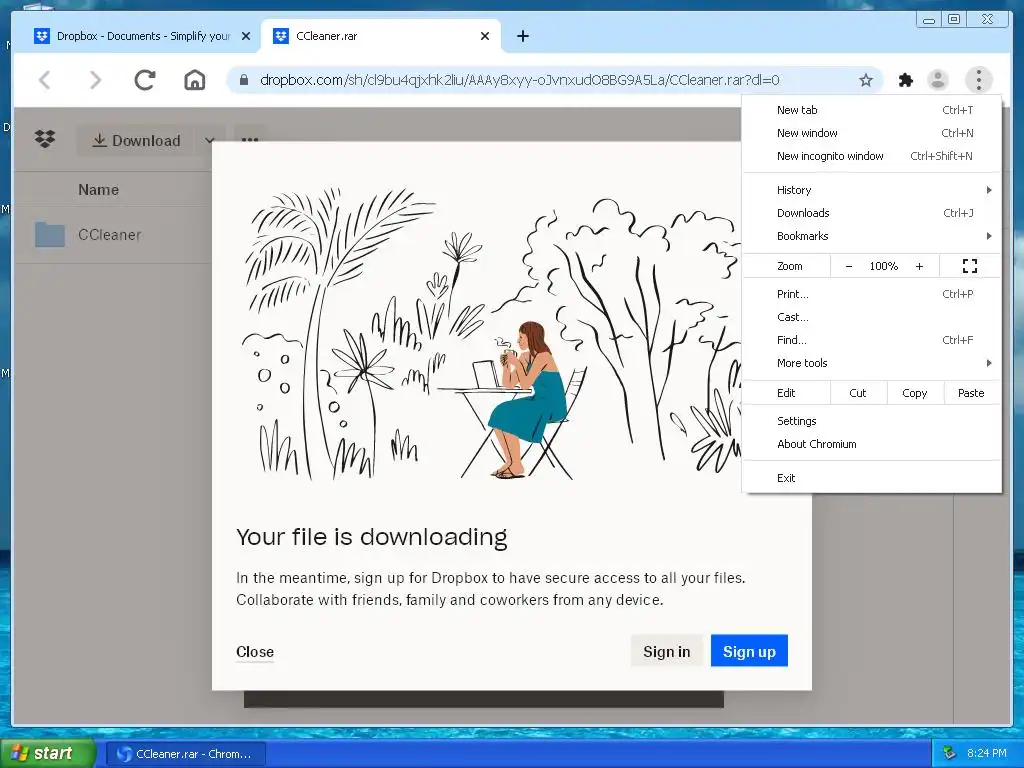The image size is (1024, 768).
Task: Close the CCleaner.rar tab
Action: 485,36
